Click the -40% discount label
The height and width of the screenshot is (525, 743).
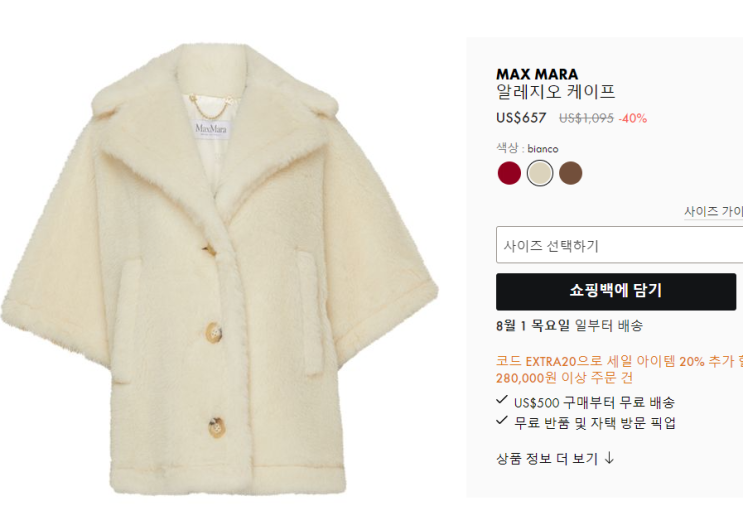pyautogui.click(x=633, y=118)
